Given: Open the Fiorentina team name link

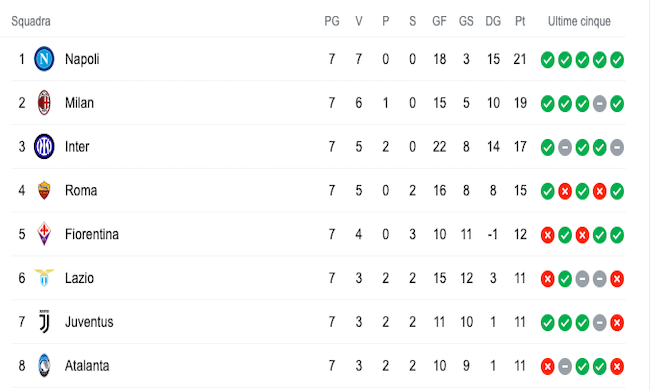Looking at the screenshot, I should pos(92,234).
